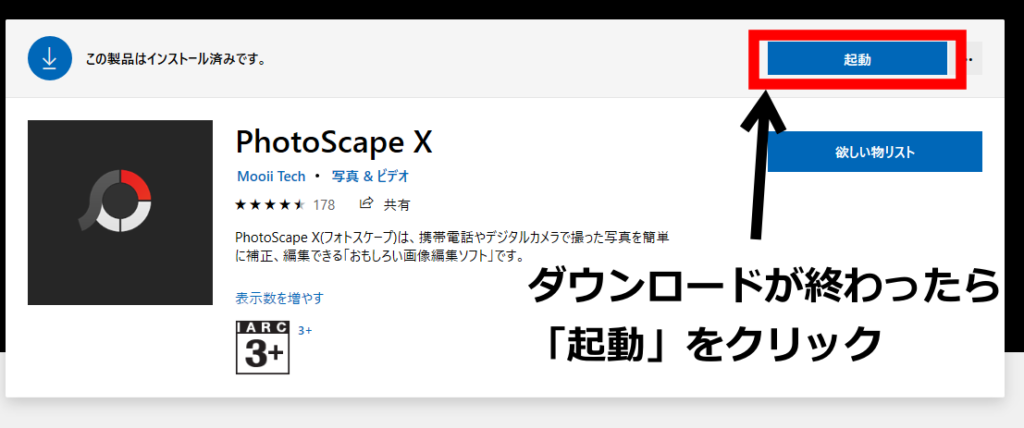Screen dimensions: 1024x428
Task: Click the share icon beside 共有
Action: tap(366, 204)
